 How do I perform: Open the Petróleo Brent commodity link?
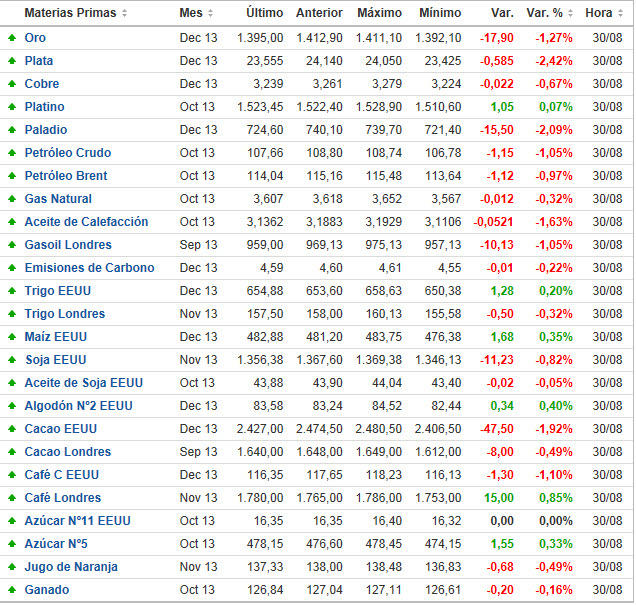(x=66, y=176)
